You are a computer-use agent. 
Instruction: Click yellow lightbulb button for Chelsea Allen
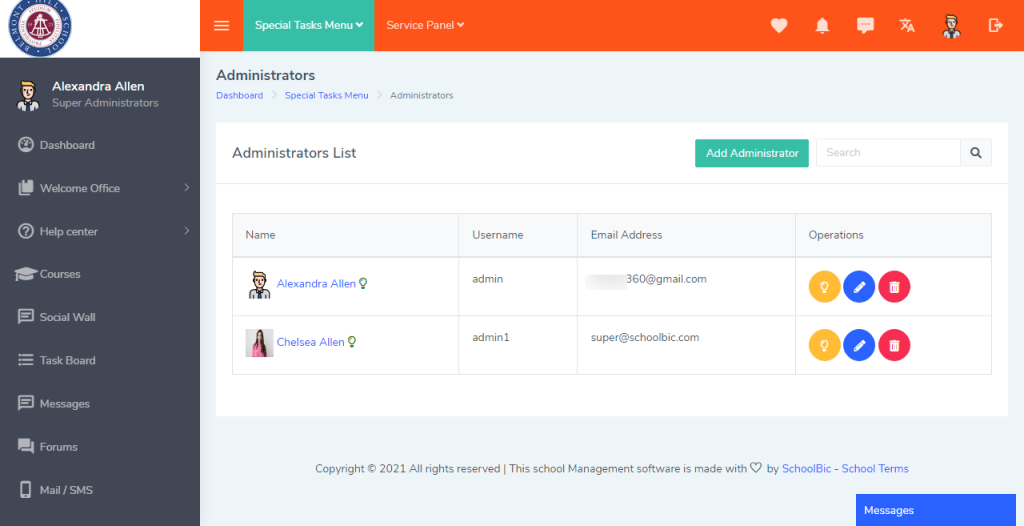click(824, 345)
